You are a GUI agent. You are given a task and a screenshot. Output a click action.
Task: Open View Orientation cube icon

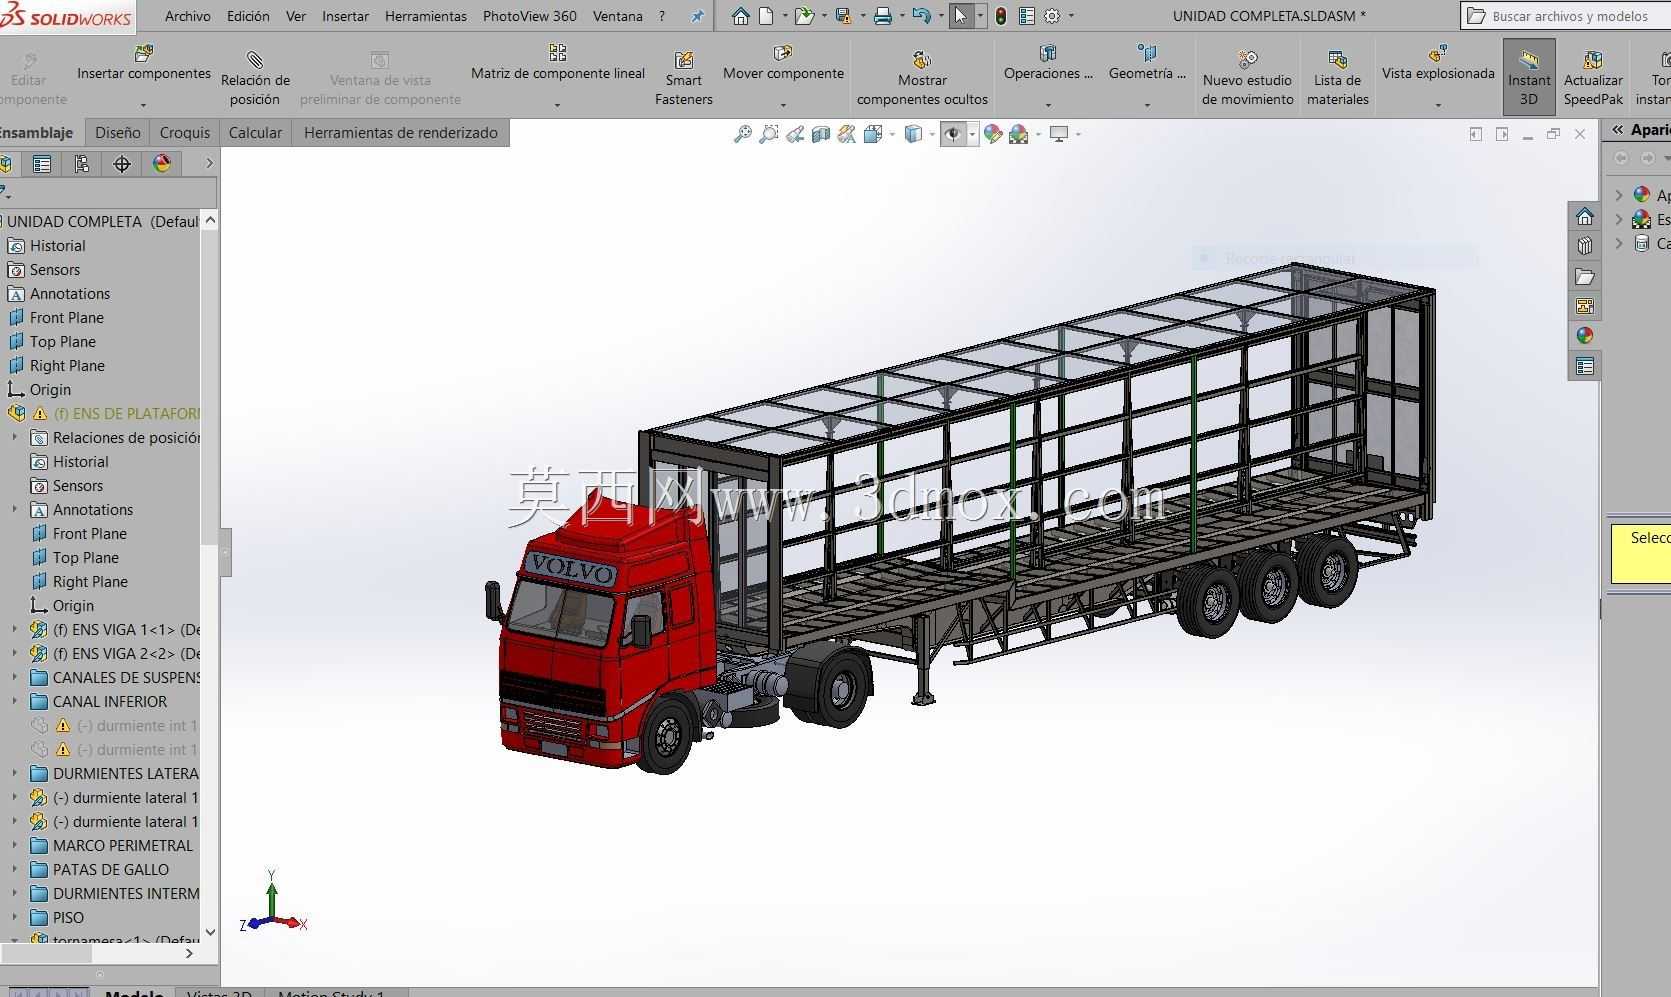coord(873,134)
